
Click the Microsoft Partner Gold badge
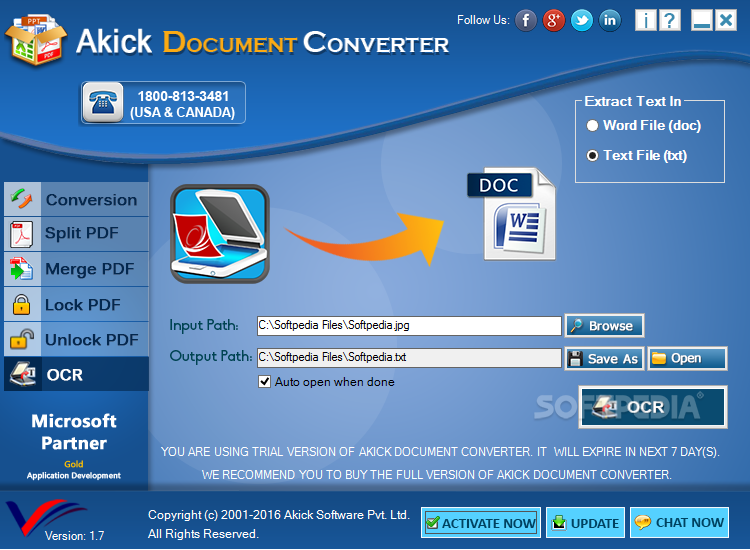[74, 446]
